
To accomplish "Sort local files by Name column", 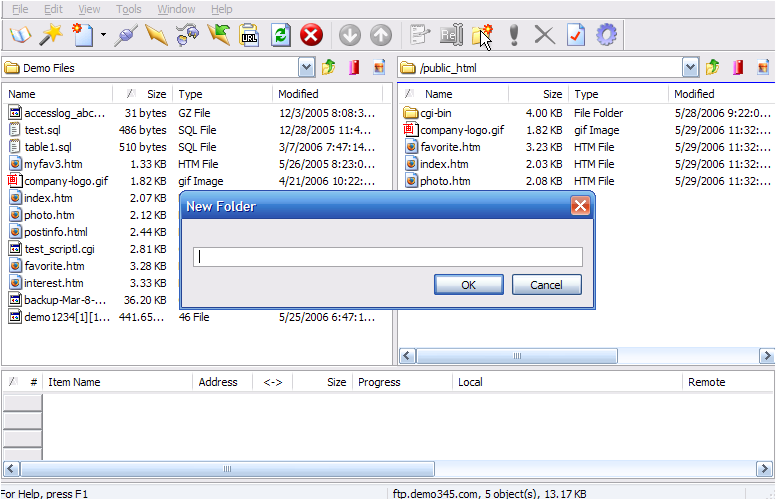I will click(x=58, y=94).
